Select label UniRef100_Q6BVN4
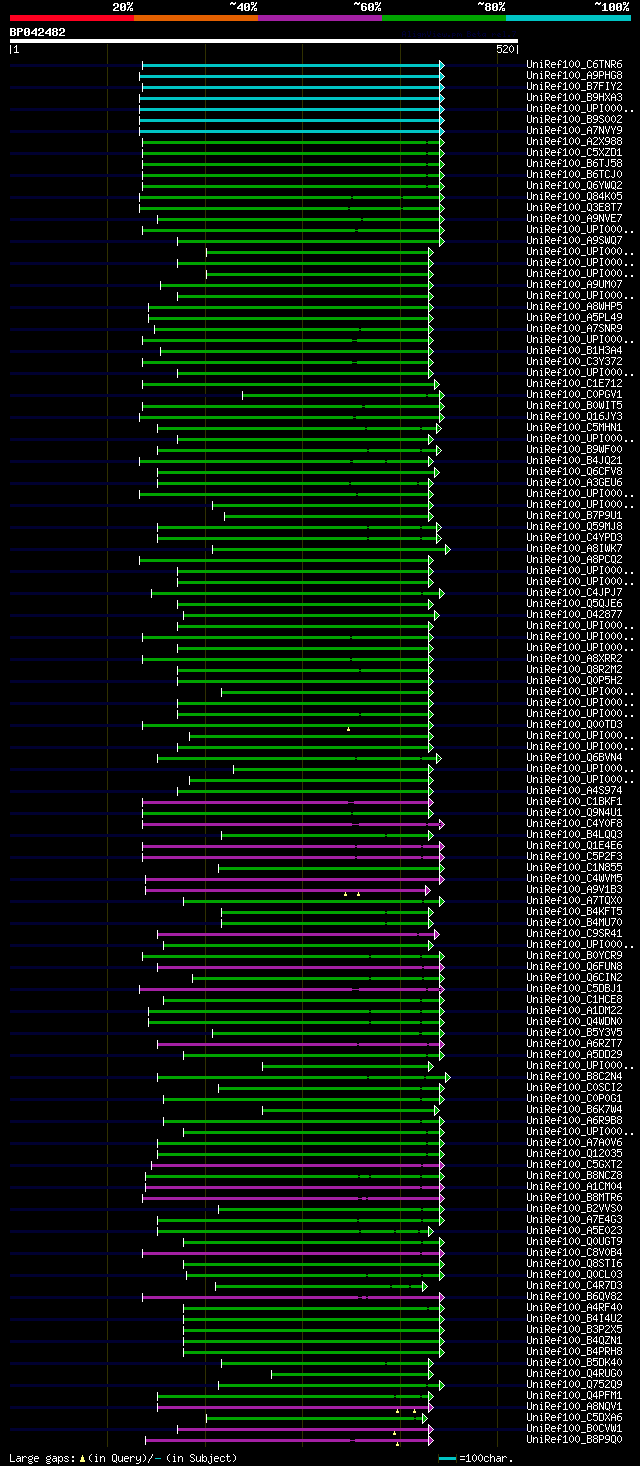Screen dimensions: 640x1466 574,758
